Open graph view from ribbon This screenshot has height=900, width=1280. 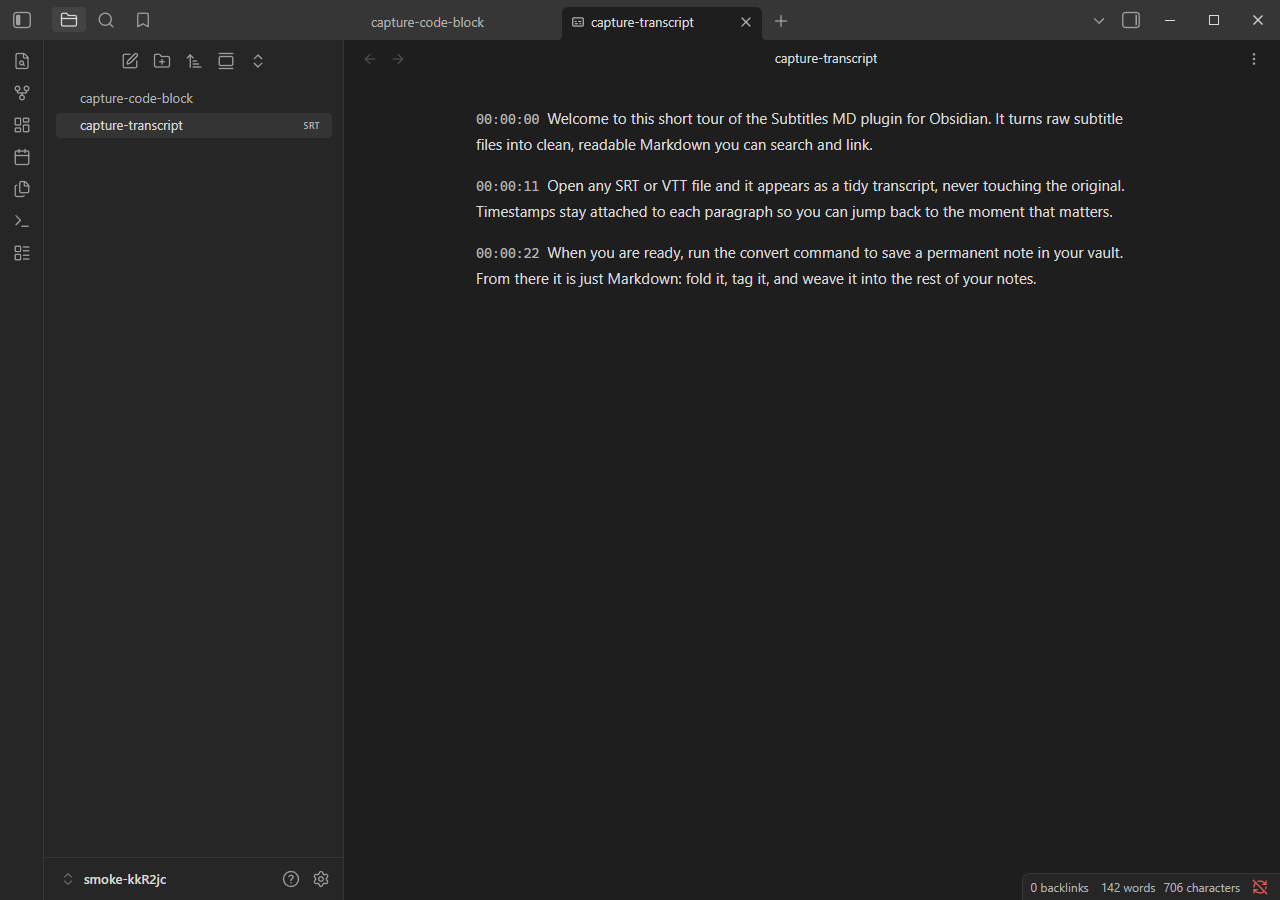[x=22, y=93]
